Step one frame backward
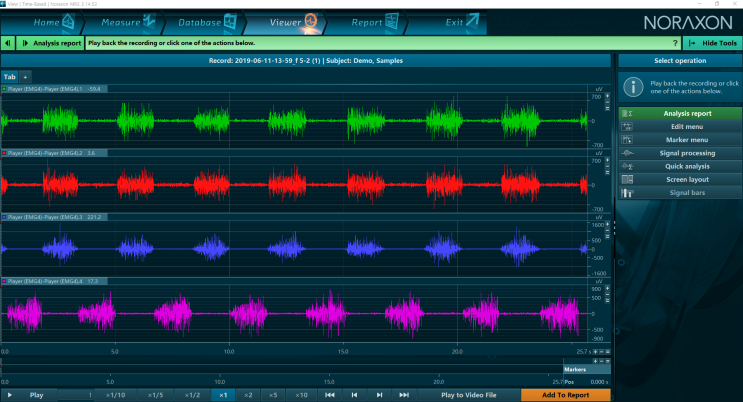The width and height of the screenshot is (743, 402). coord(354,395)
